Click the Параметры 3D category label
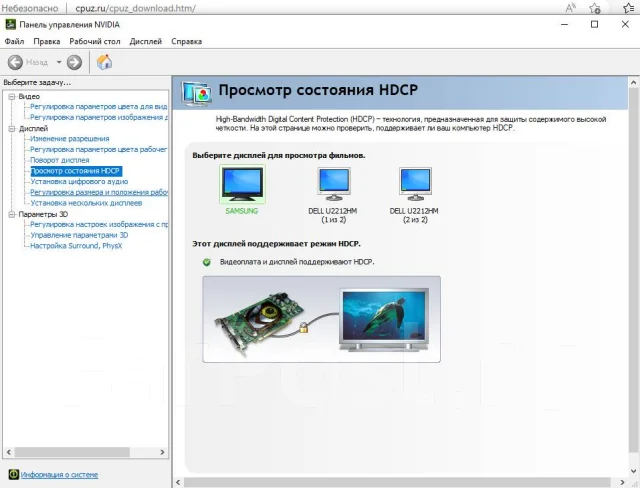The image size is (640, 488). click(x=43, y=214)
